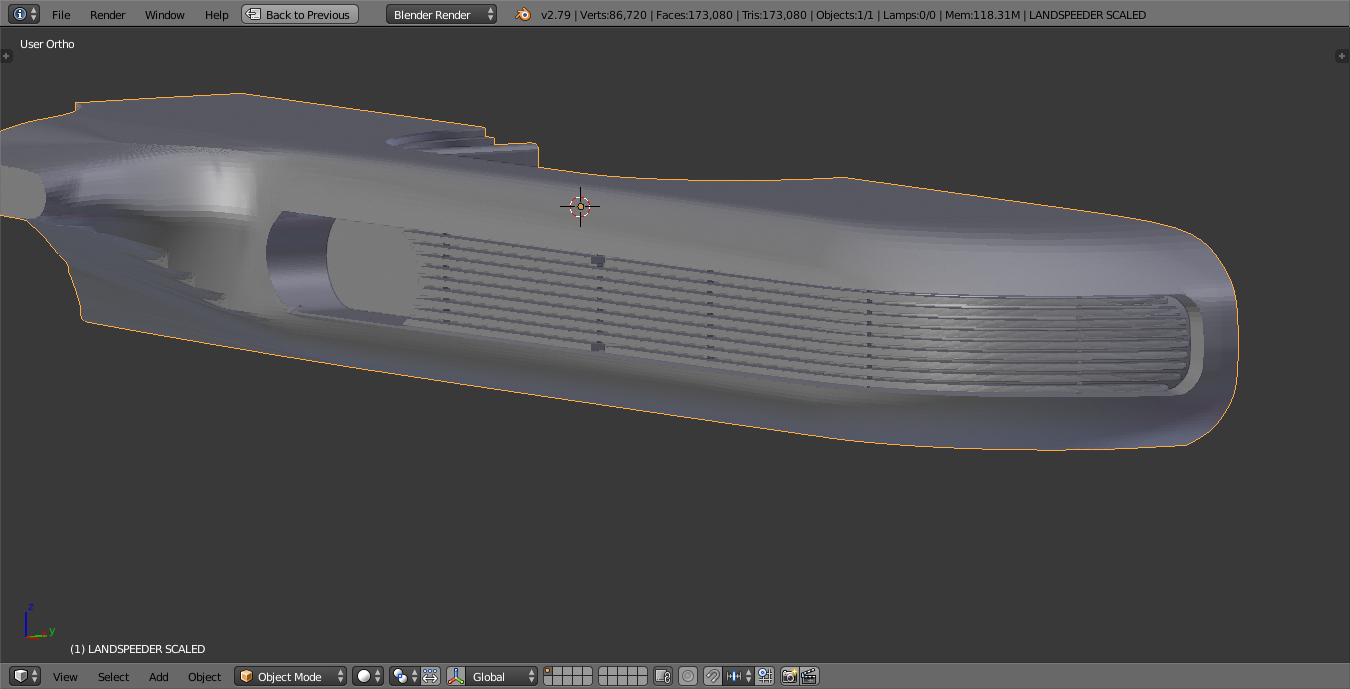
Task: Click the OpenGL render animation clapper icon
Action: click(x=809, y=677)
